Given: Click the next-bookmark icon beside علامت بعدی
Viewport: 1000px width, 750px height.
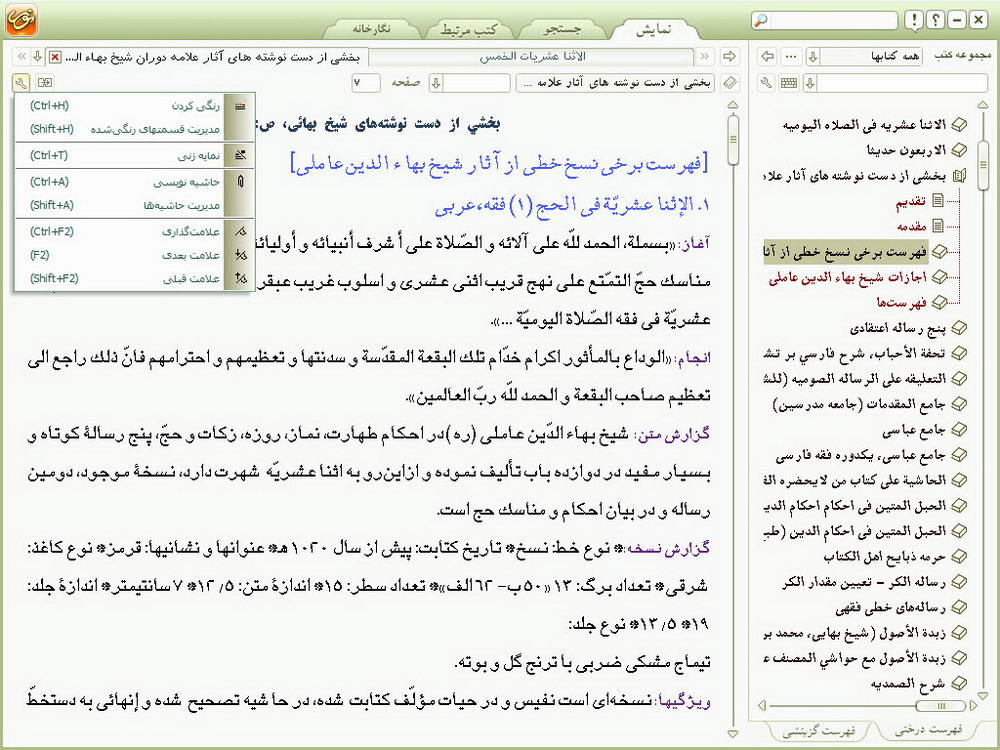Looking at the screenshot, I should (x=240, y=255).
